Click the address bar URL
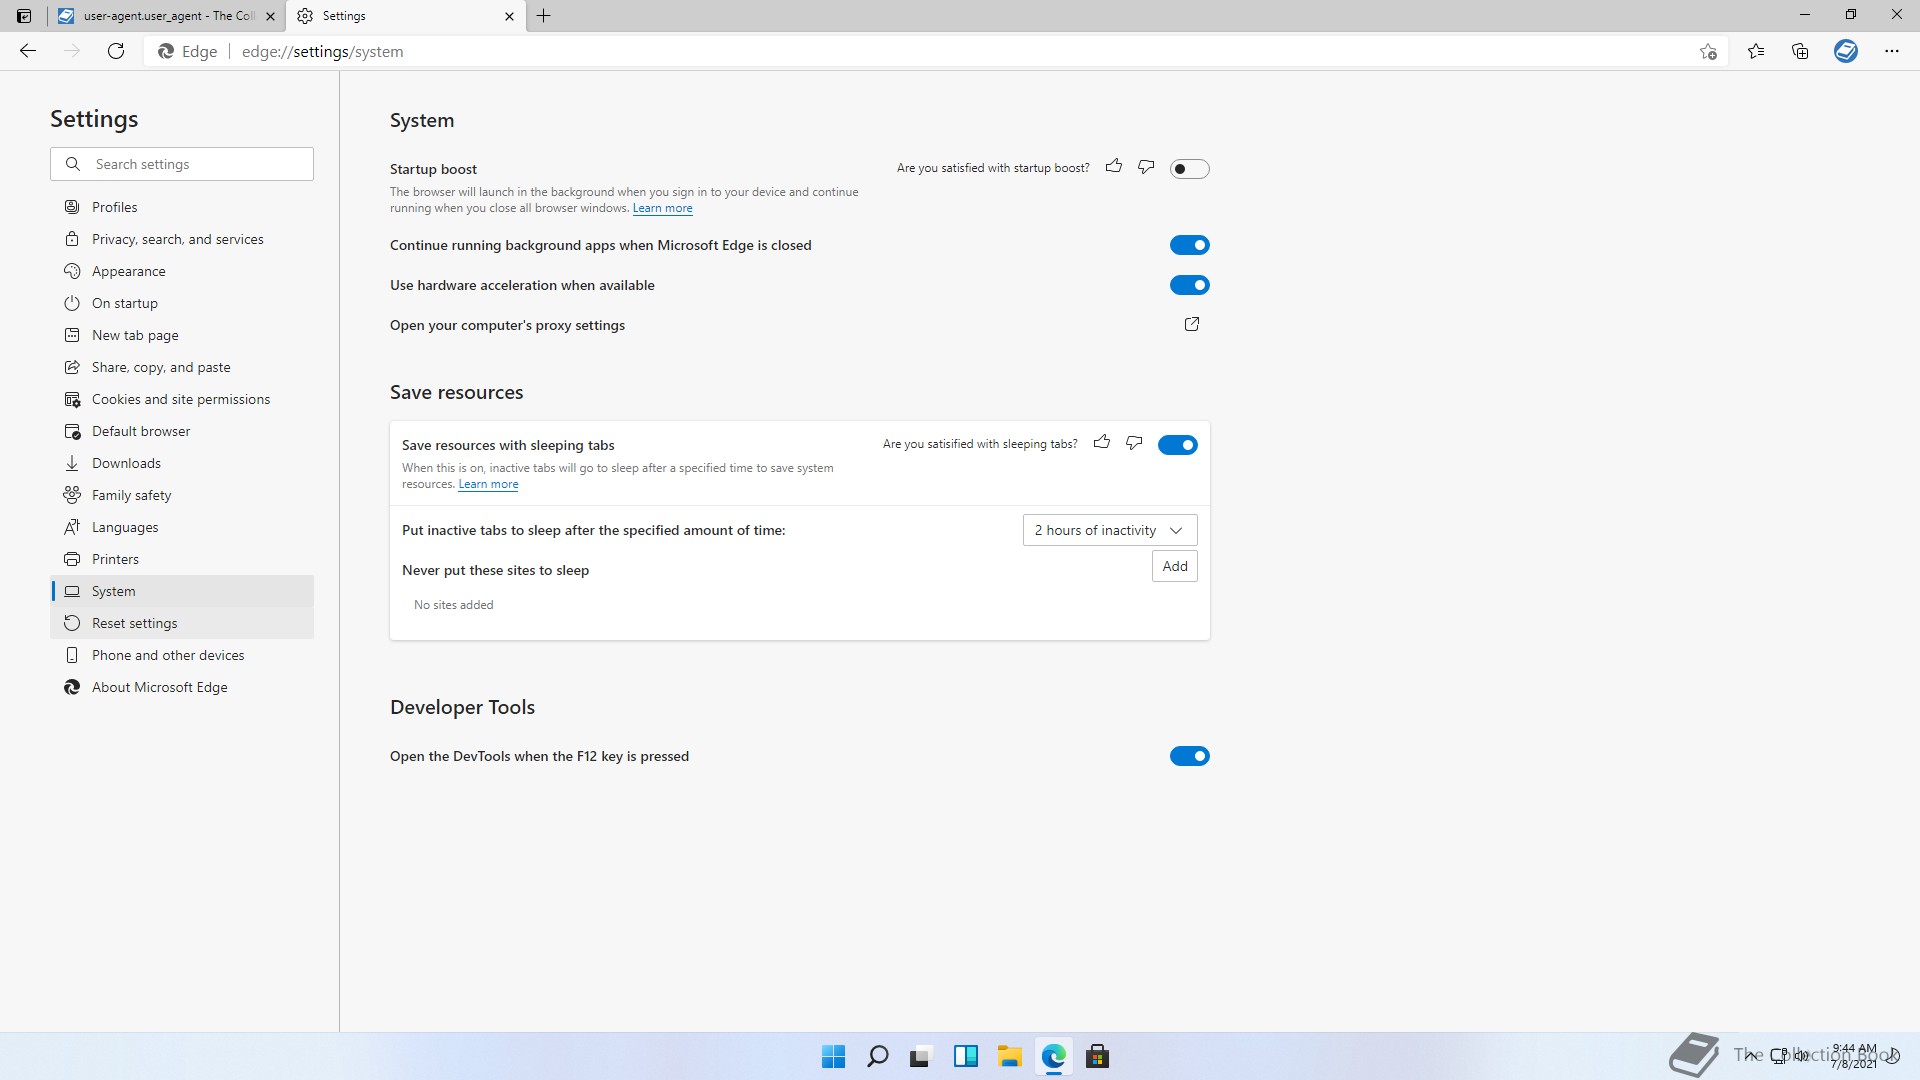This screenshot has height=1080, width=1920. 322,51
